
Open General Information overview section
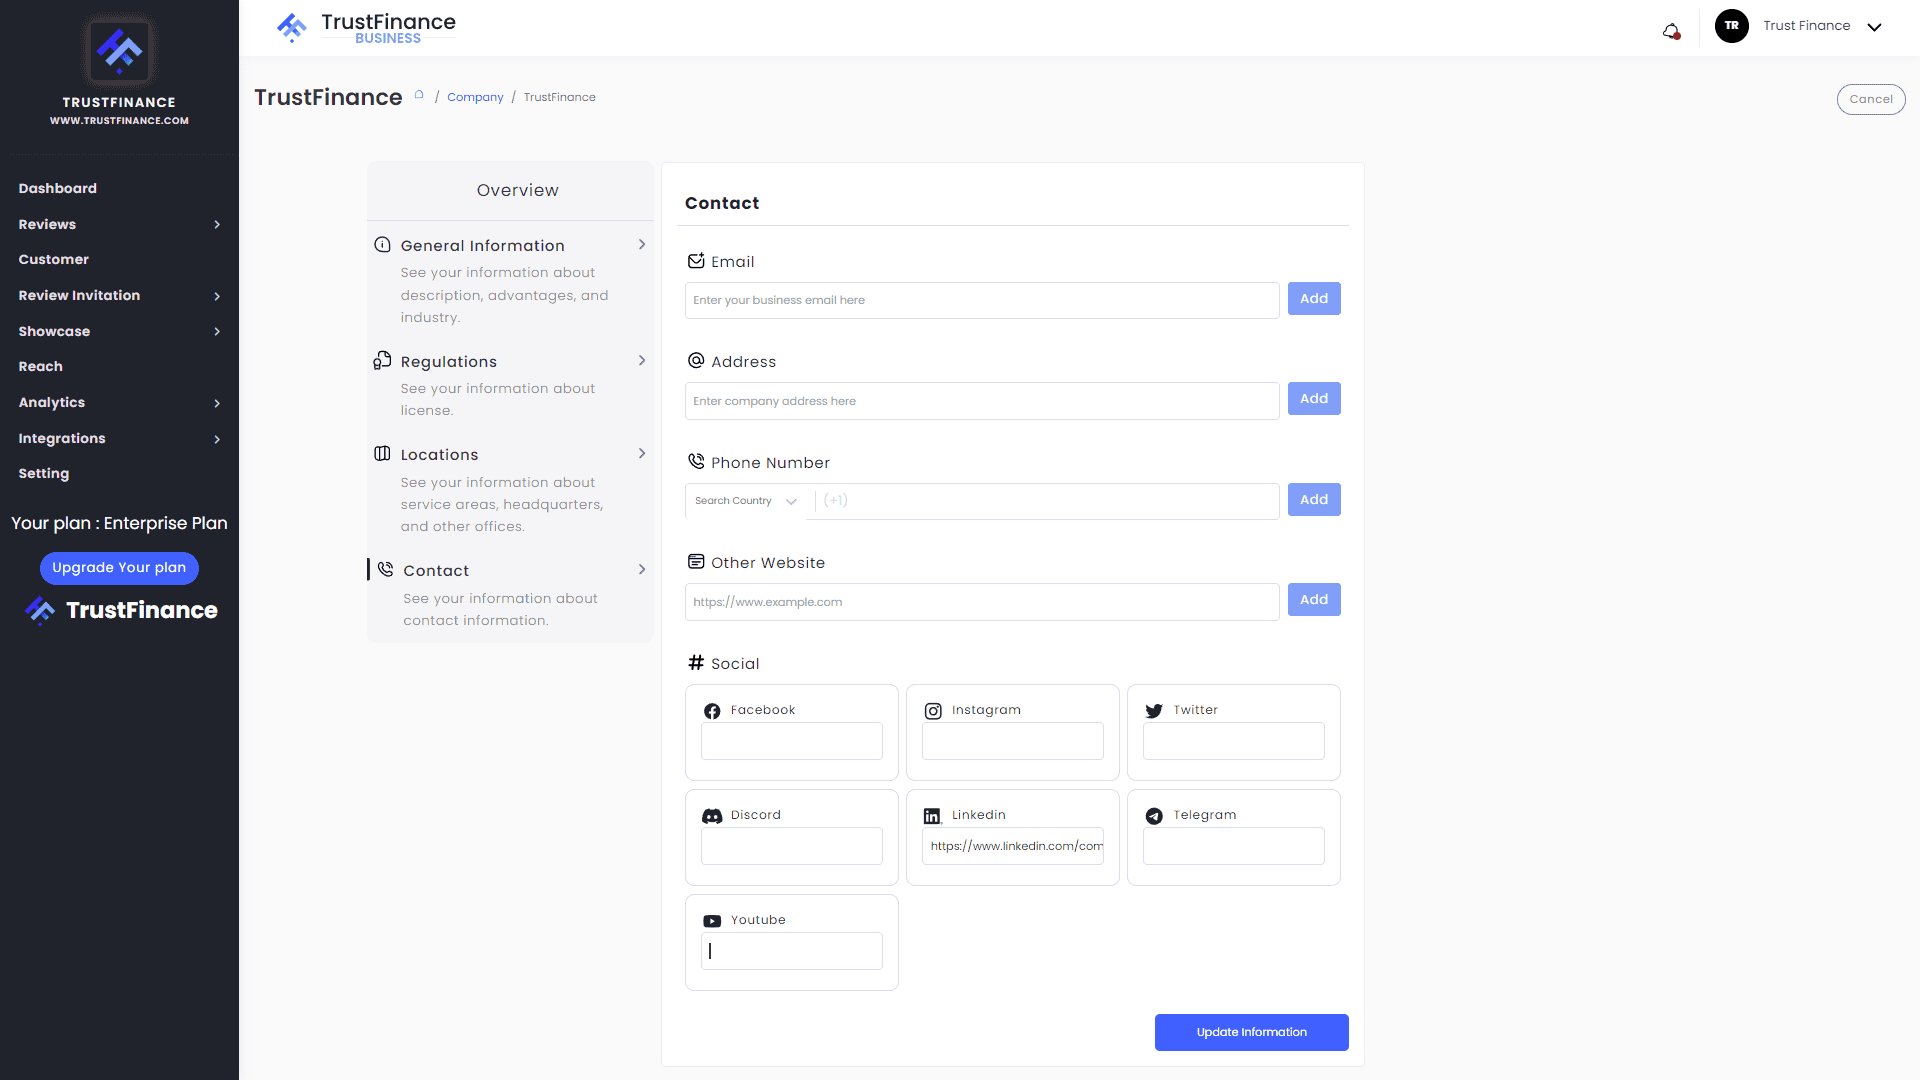click(x=483, y=246)
